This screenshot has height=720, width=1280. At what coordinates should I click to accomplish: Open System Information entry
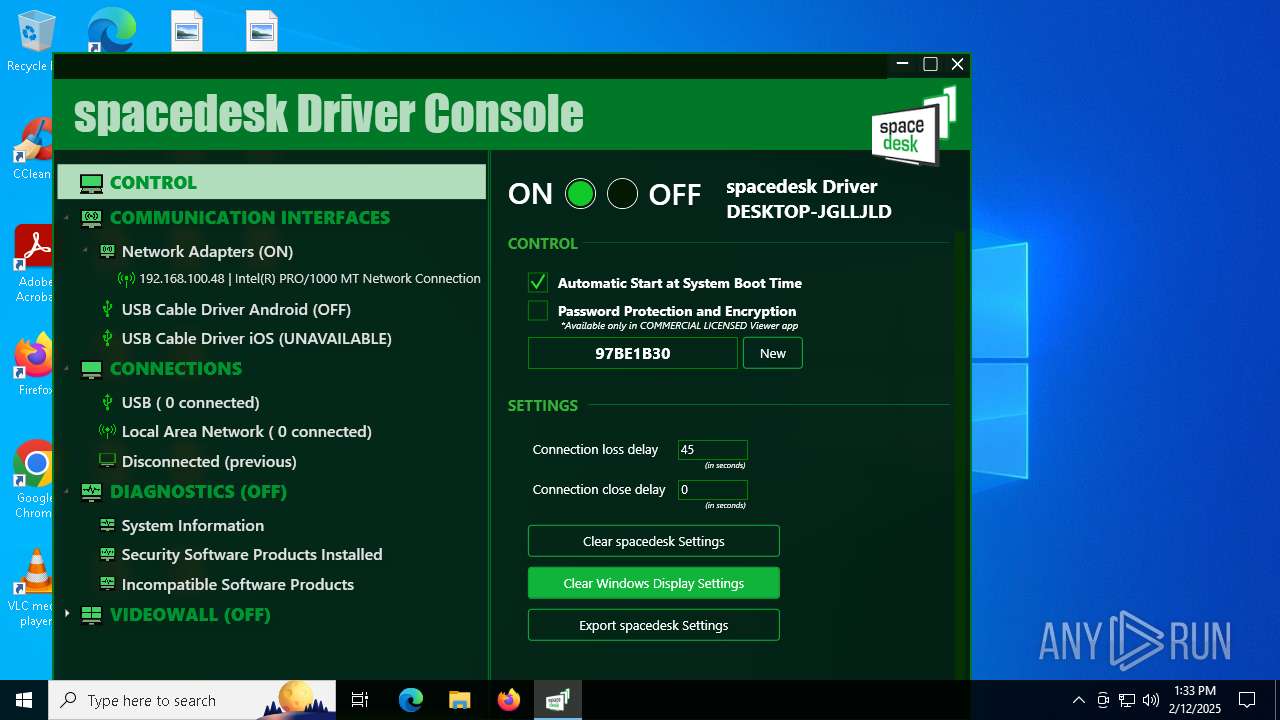click(193, 525)
